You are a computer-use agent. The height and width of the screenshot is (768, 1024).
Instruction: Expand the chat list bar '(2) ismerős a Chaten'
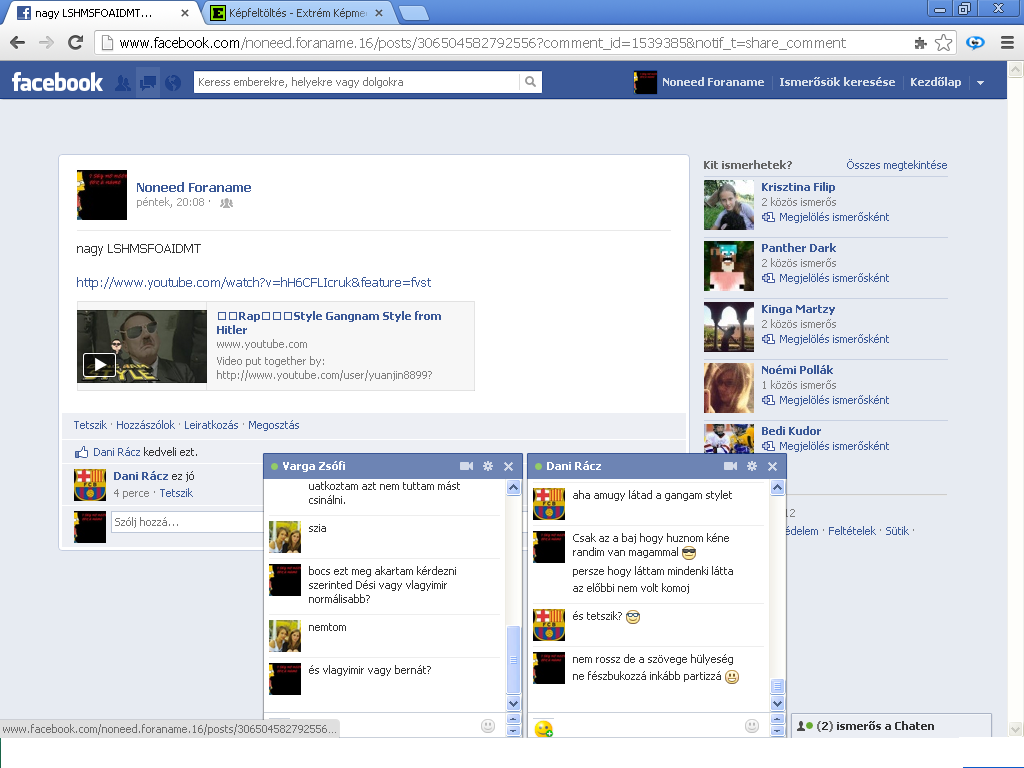tap(890, 726)
